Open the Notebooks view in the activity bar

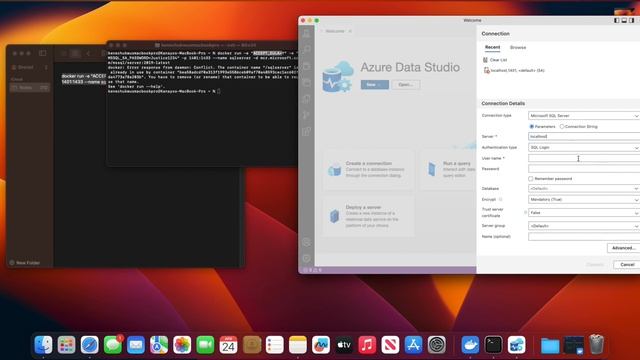(306, 66)
